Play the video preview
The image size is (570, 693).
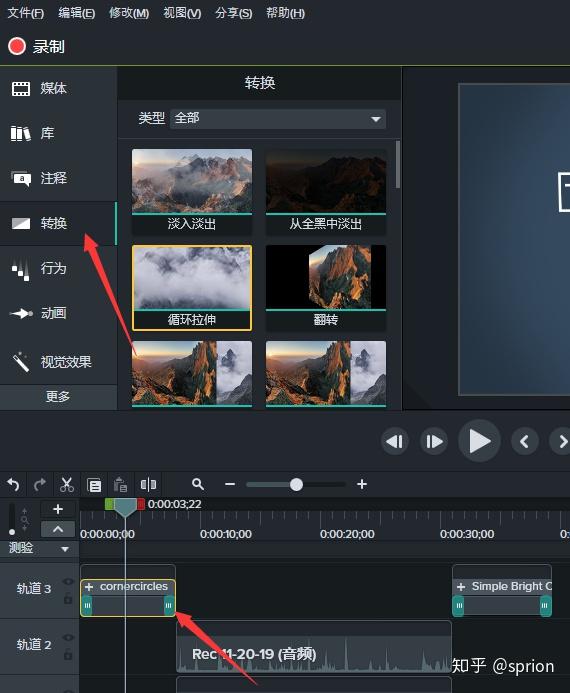(479, 441)
